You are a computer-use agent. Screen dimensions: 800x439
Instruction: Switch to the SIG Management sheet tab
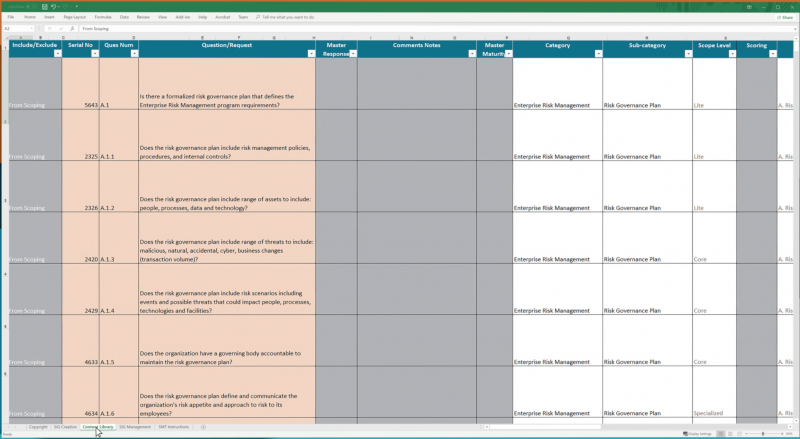coord(135,427)
